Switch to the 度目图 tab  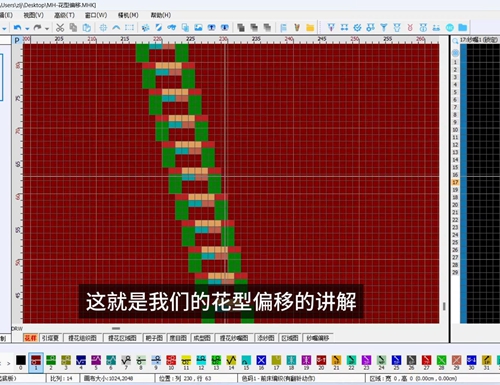(x=178, y=338)
